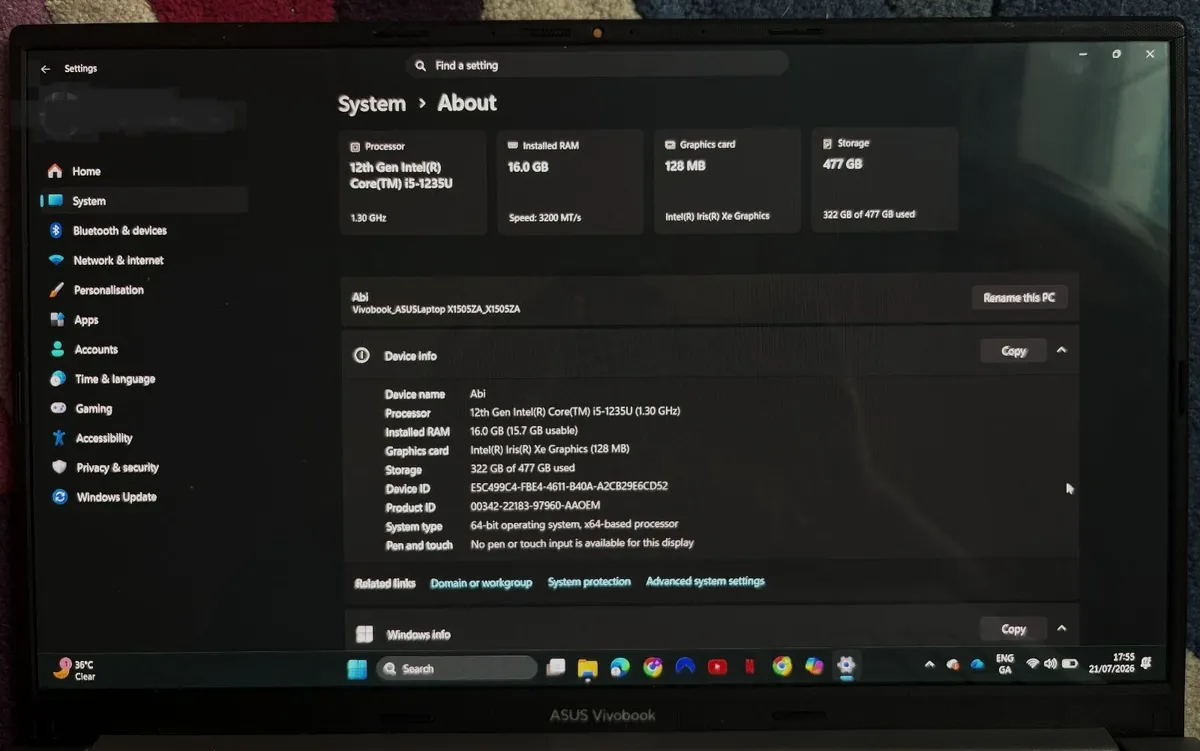1200x751 pixels.
Task: Click the Windows info logo icon
Action: 365,634
